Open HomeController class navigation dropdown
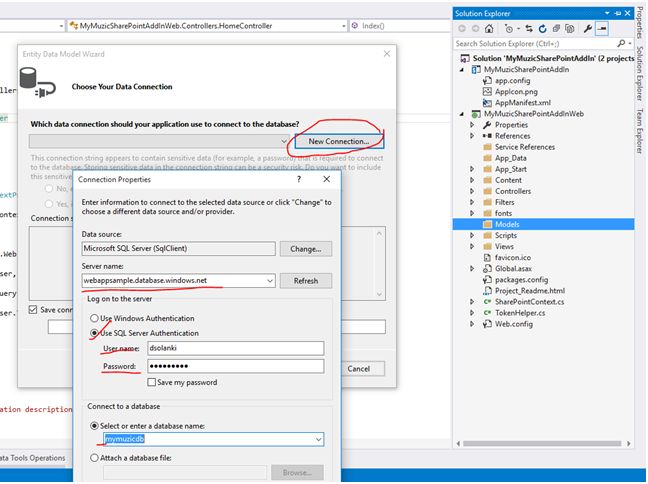Image resolution: width=648 pixels, height=484 pixels. (343, 26)
